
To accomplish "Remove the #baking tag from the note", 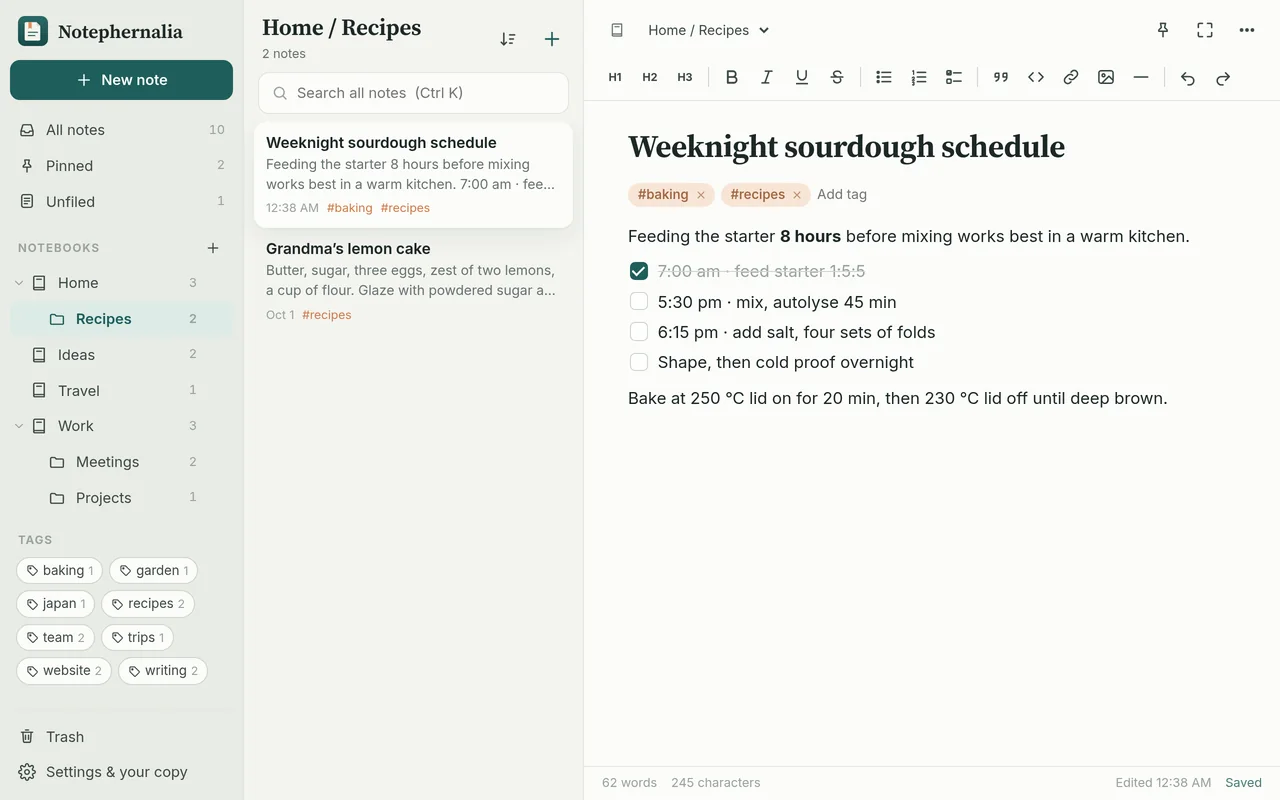I will pyautogui.click(x=701, y=195).
